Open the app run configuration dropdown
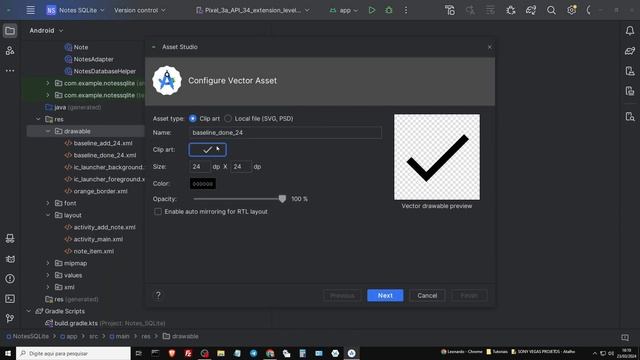This screenshot has width=640, height=360. [344, 10]
